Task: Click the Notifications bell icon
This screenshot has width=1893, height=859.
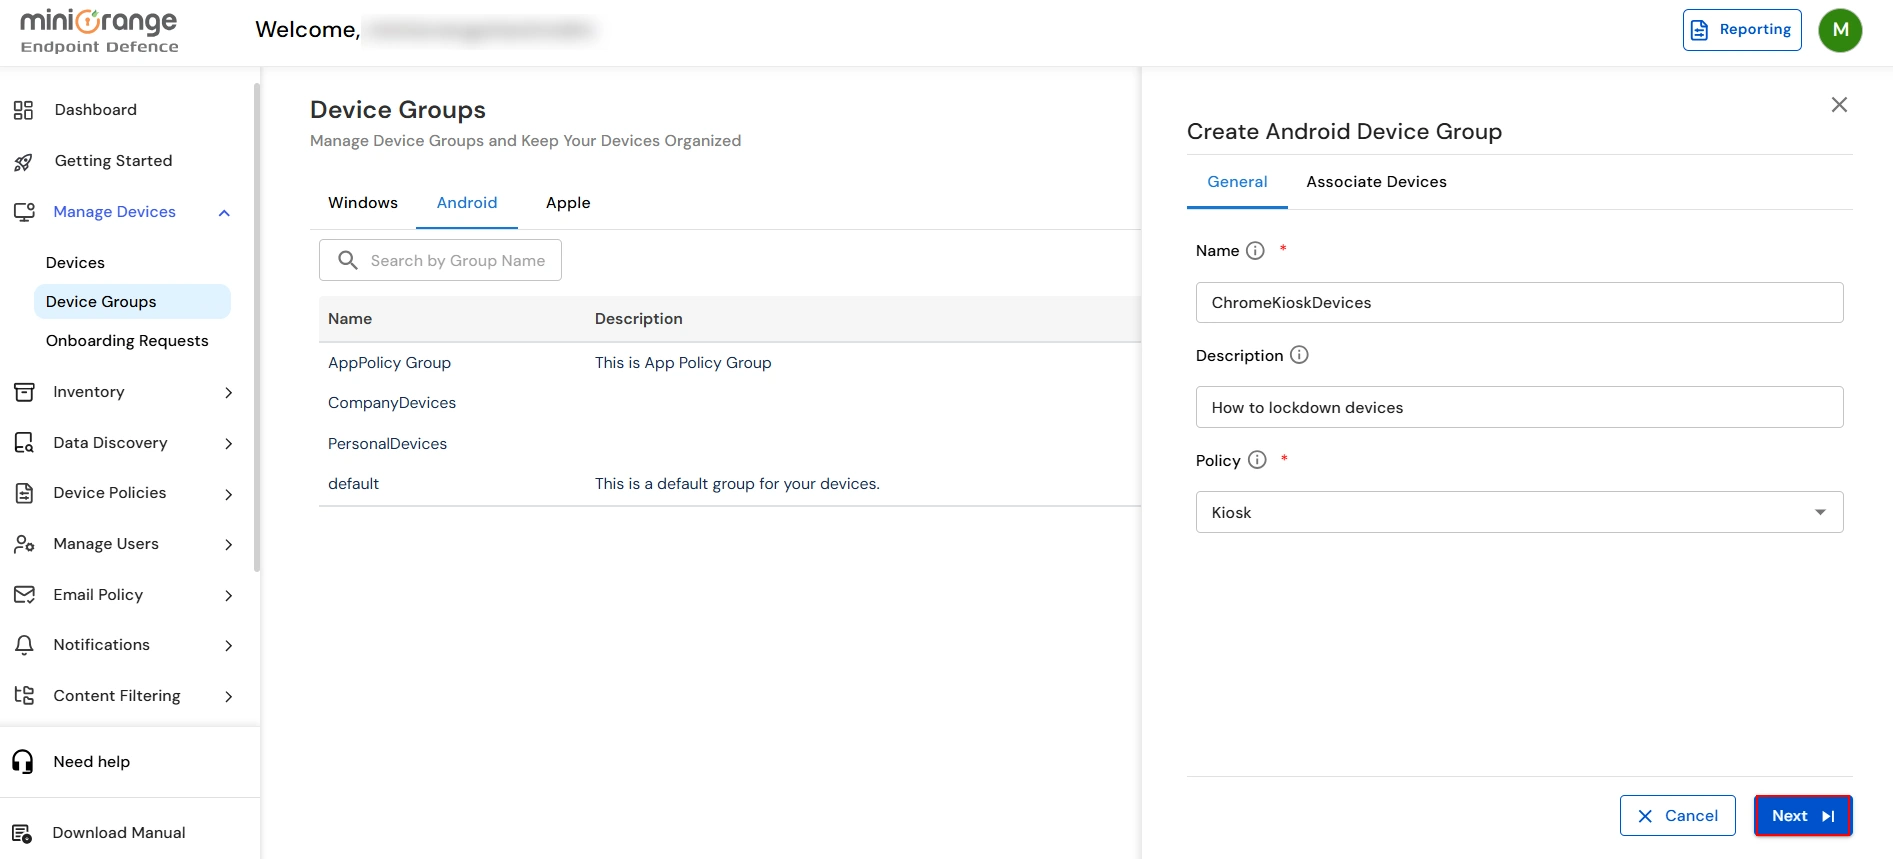Action: click(24, 645)
